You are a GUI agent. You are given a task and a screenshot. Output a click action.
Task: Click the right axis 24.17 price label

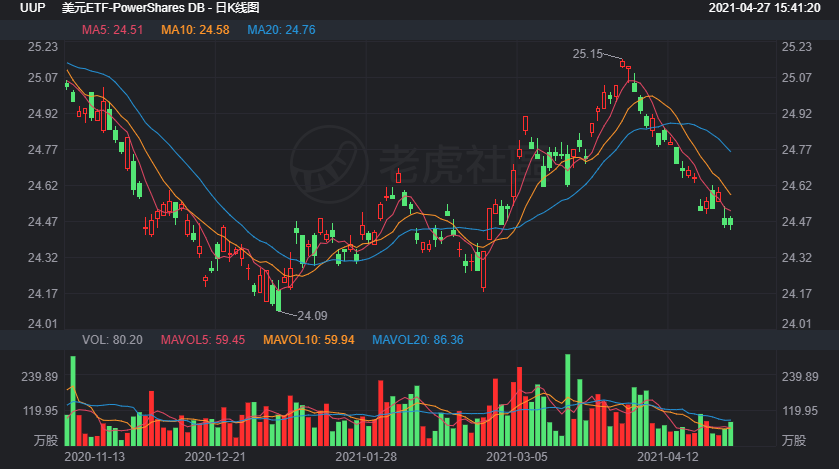coord(797,294)
